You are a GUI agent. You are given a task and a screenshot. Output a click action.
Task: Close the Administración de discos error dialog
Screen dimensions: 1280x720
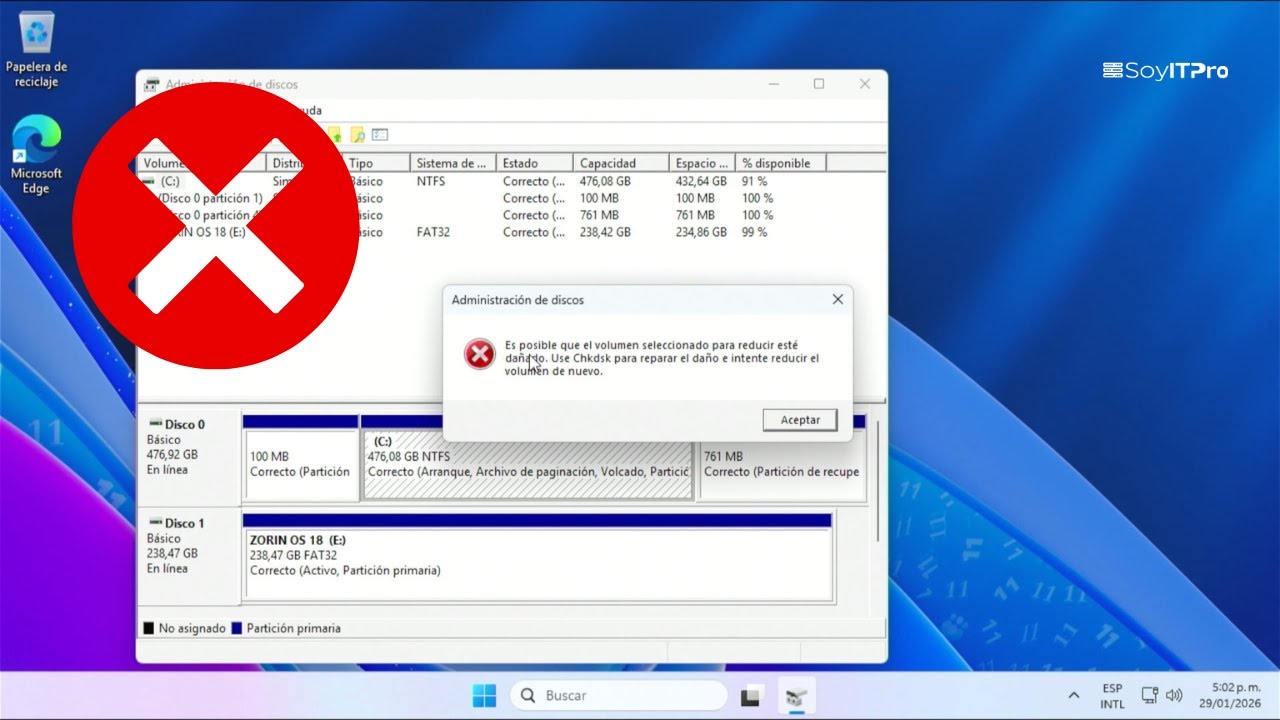click(838, 299)
